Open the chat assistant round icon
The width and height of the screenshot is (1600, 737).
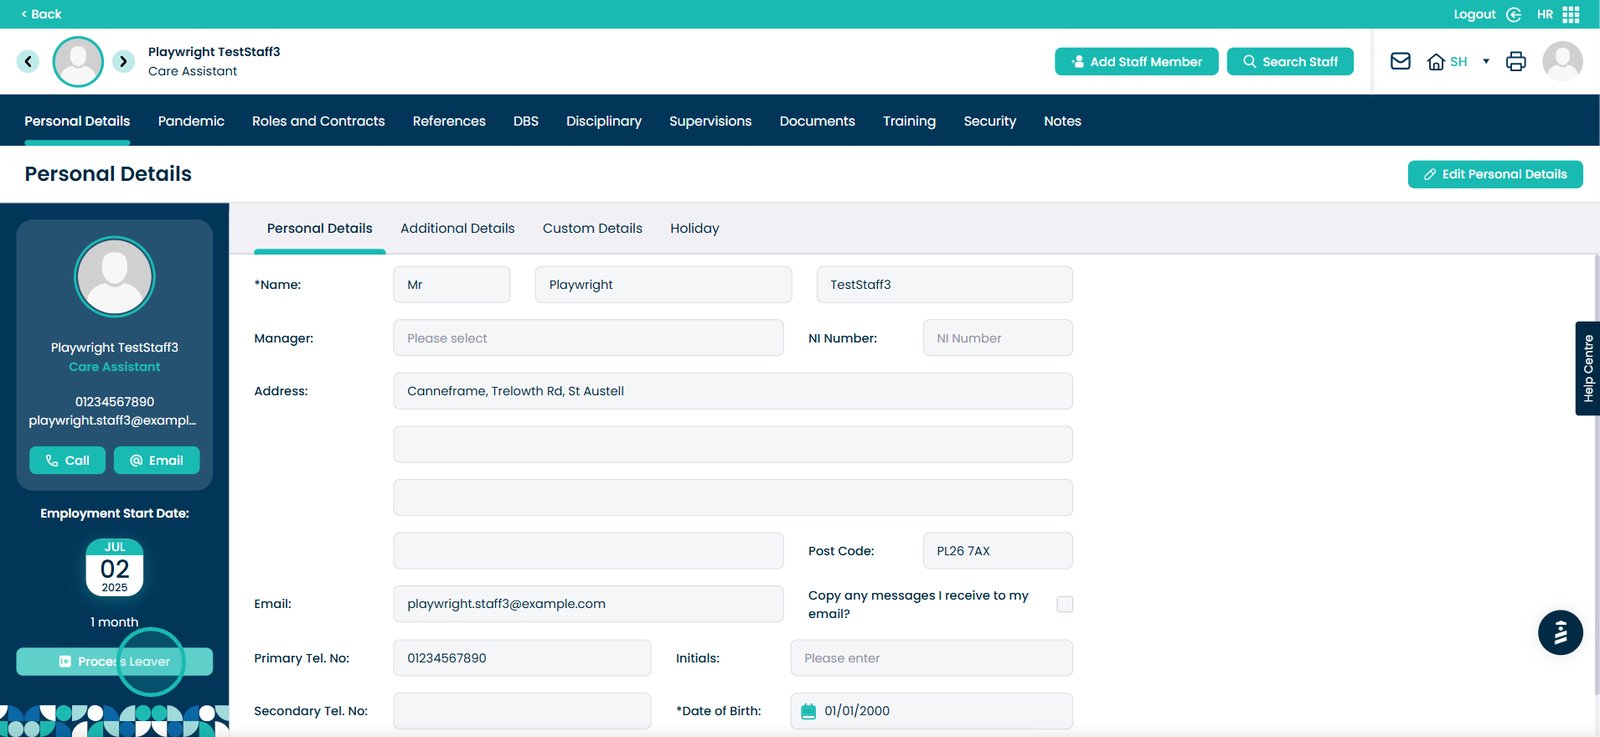1559,632
